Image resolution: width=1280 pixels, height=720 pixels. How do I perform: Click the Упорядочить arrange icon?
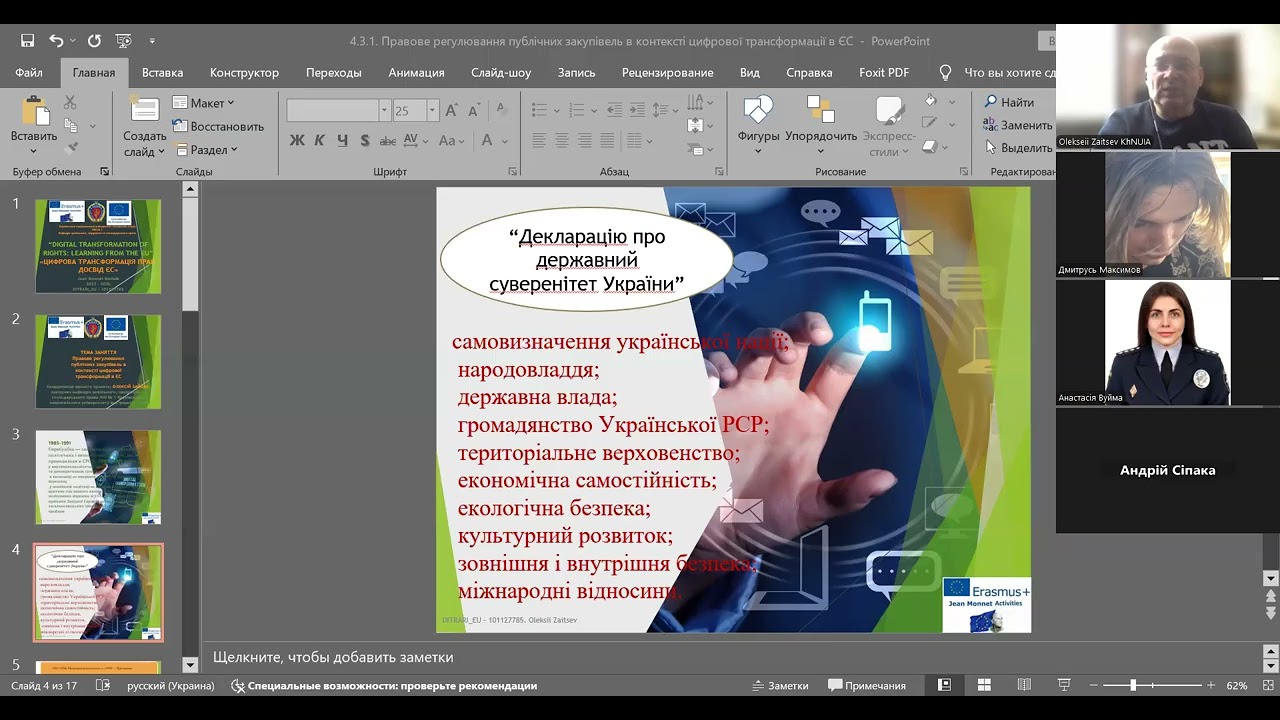coord(820,111)
